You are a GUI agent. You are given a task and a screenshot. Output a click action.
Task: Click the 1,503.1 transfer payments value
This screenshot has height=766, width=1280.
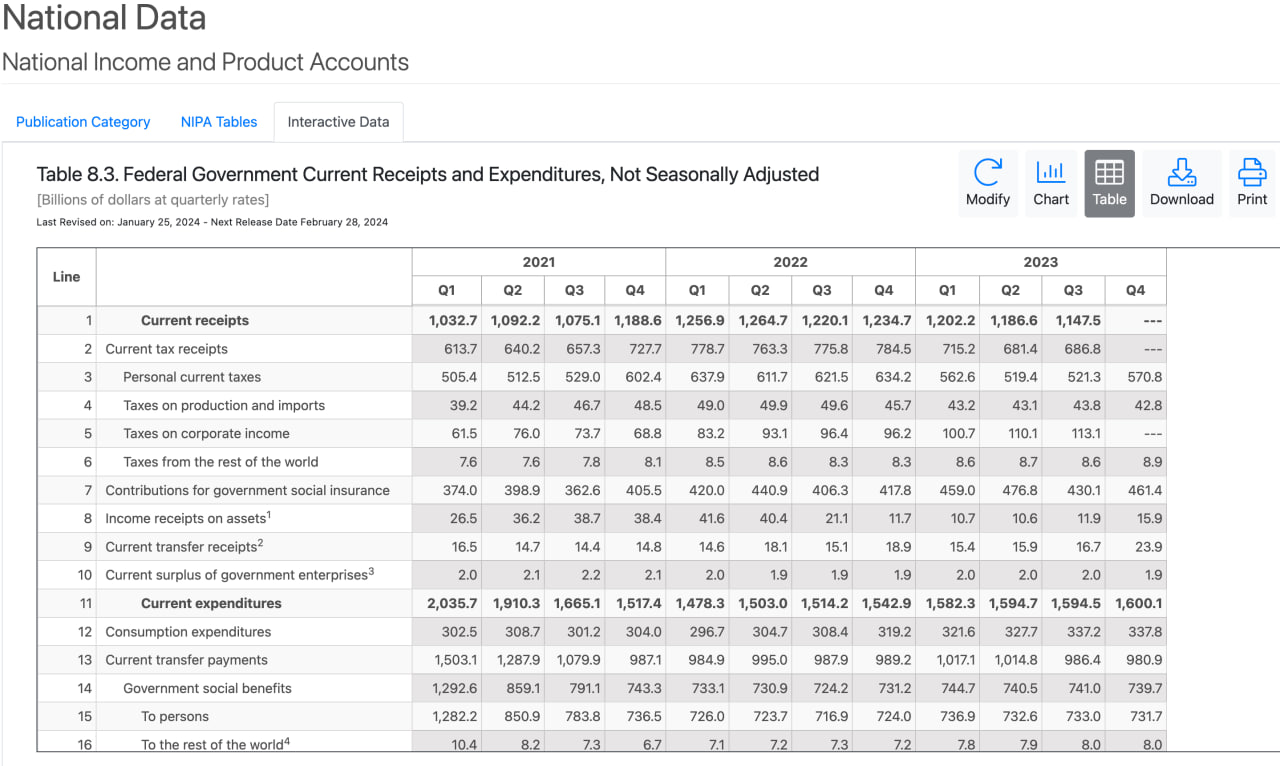(x=456, y=660)
